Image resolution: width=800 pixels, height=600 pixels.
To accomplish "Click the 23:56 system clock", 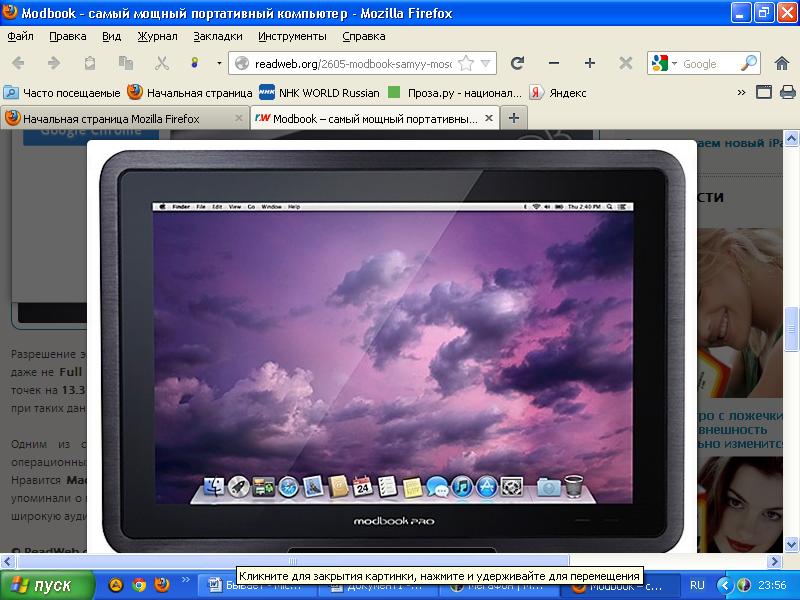I will (772, 585).
